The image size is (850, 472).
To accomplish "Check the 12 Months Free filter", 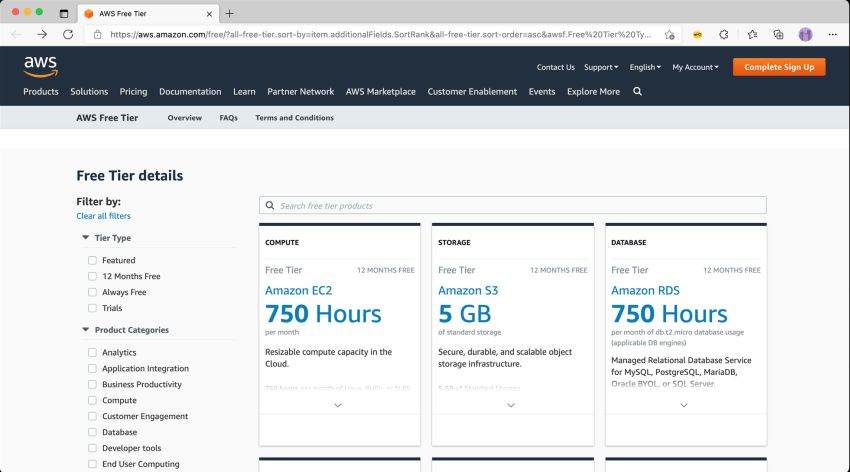I will click(92, 276).
